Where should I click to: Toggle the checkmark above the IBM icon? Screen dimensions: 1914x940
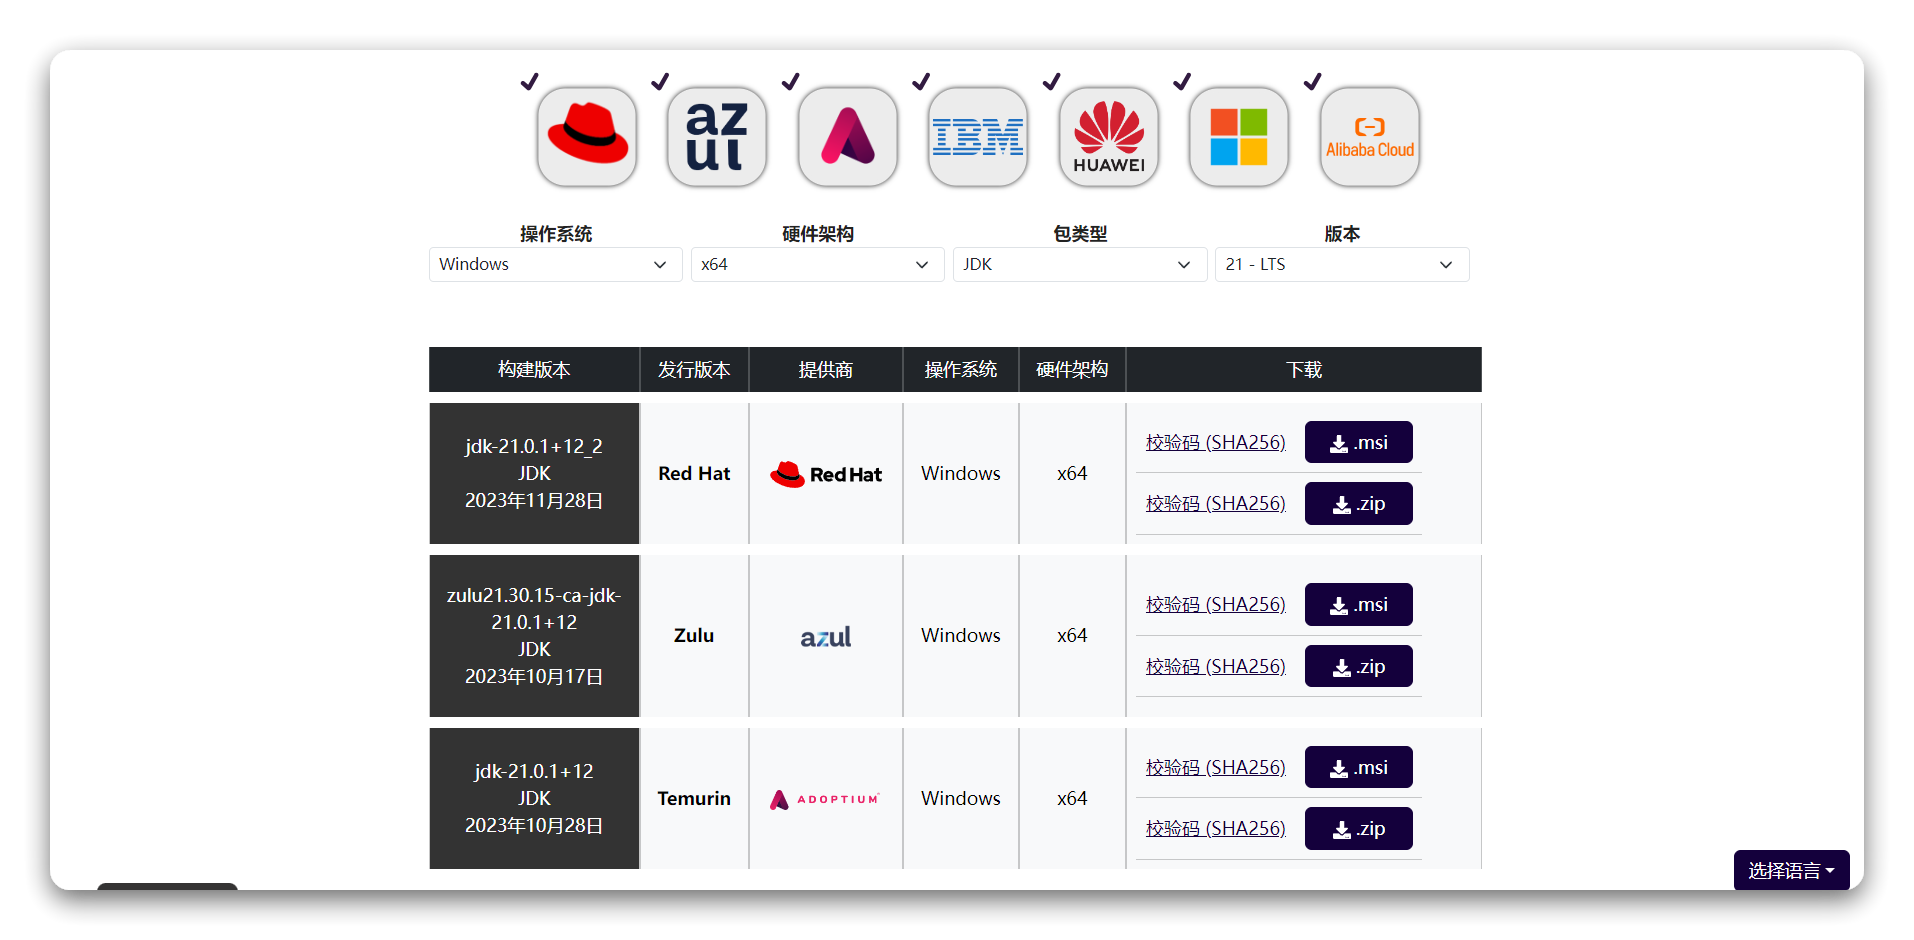[920, 81]
